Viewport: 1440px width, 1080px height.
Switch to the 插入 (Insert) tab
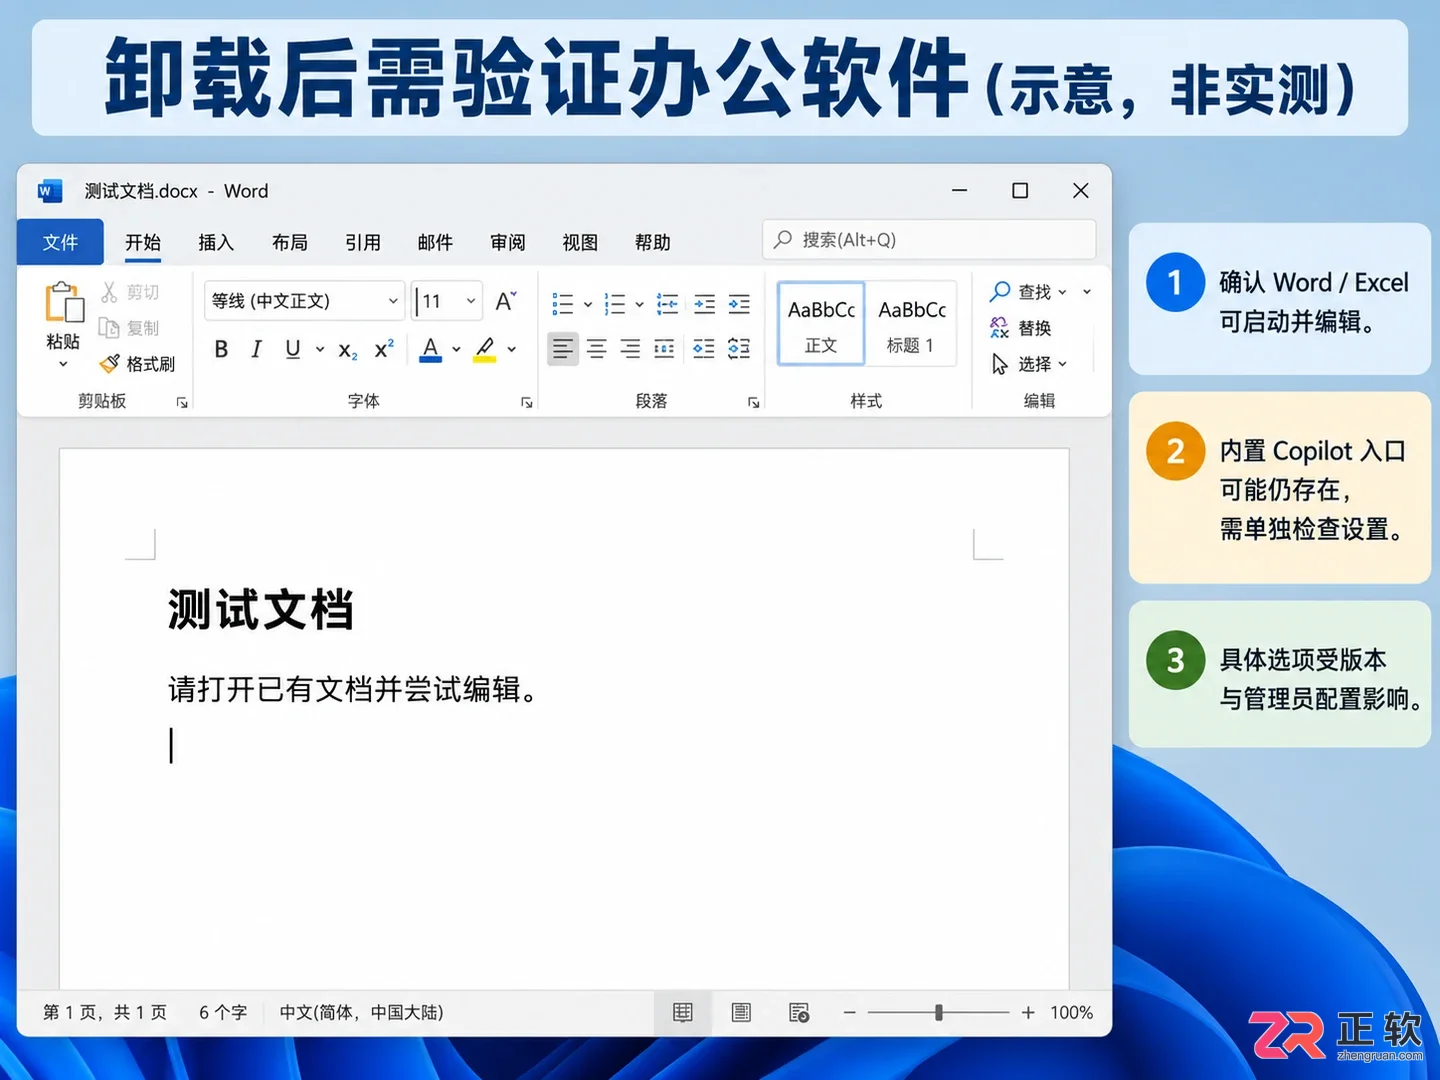[x=216, y=243]
